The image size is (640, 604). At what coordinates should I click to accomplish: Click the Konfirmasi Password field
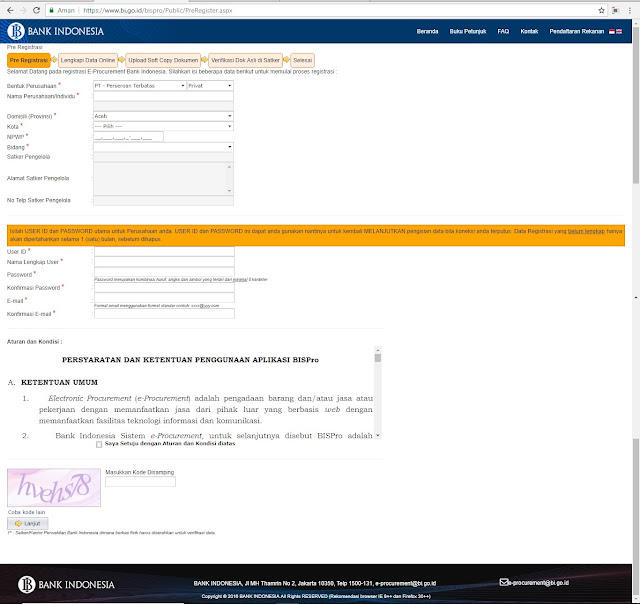click(x=164, y=288)
